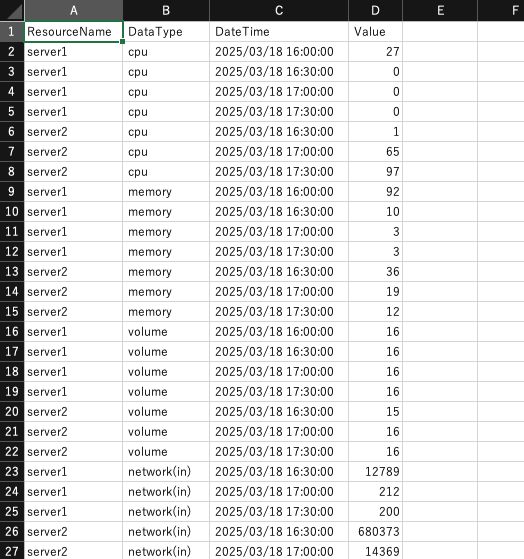Select row 23 header

point(12,472)
